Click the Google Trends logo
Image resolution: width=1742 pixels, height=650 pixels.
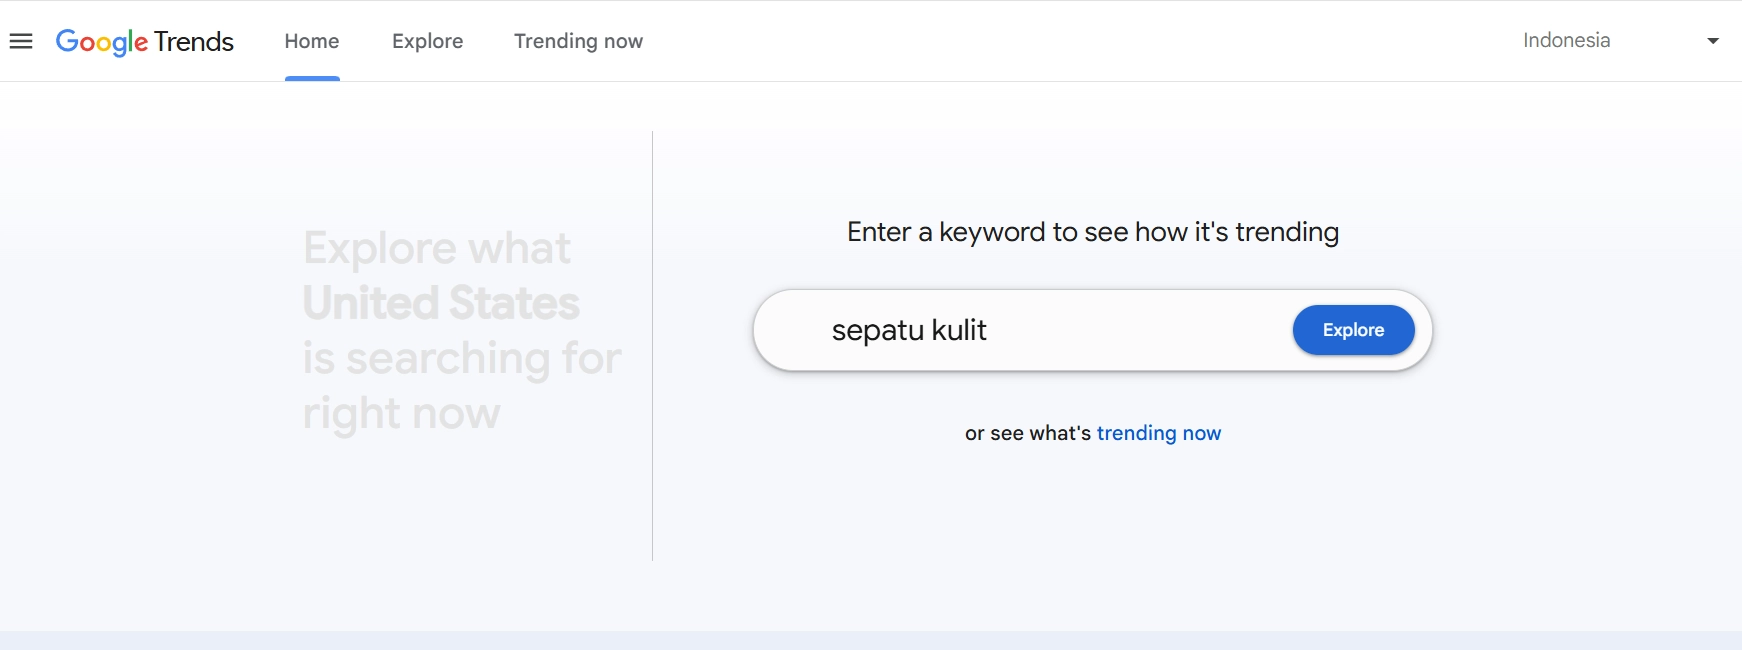click(145, 41)
